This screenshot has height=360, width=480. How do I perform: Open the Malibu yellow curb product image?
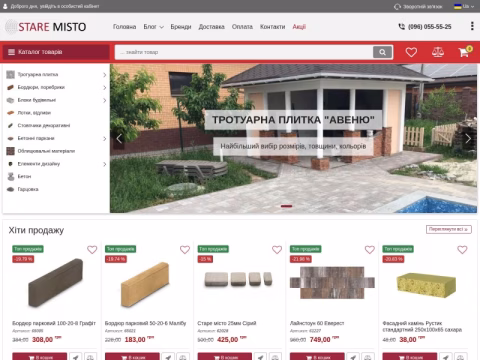(145, 284)
